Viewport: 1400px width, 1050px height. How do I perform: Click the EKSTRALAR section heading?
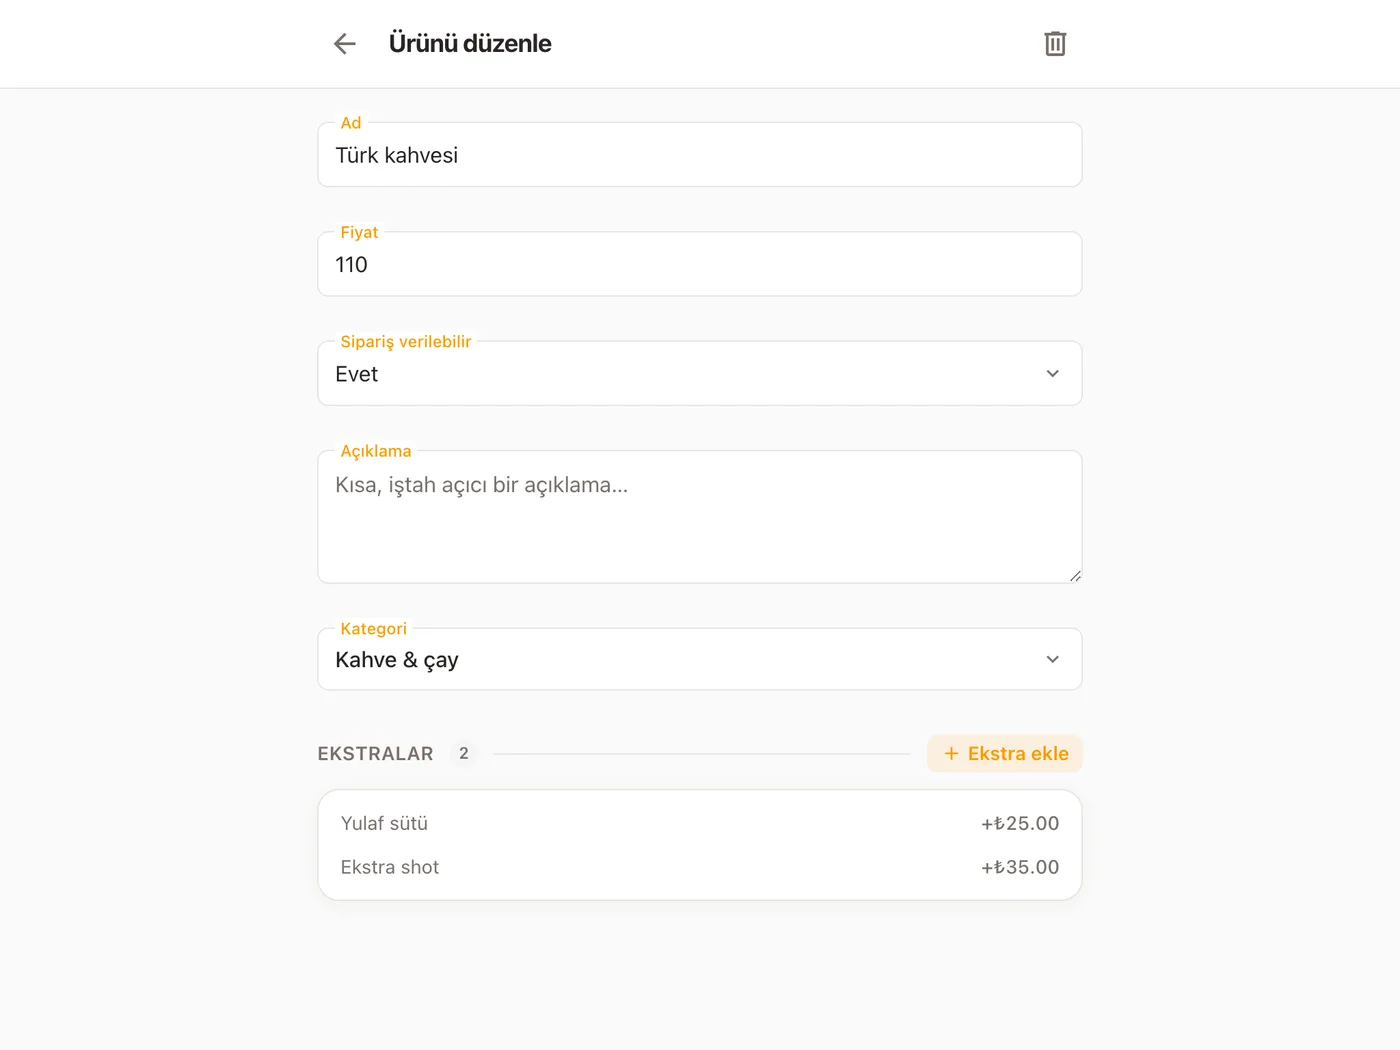[376, 754]
